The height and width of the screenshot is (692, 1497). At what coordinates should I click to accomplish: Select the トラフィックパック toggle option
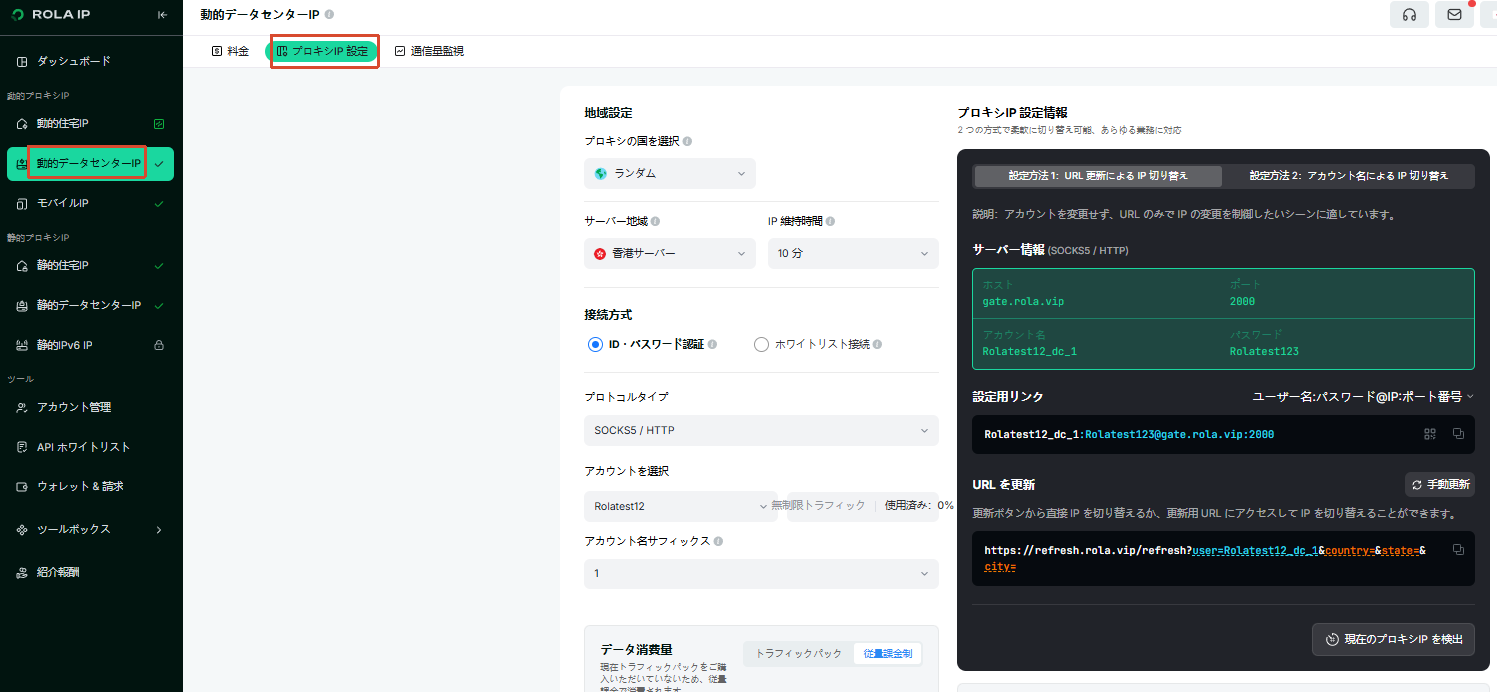pos(799,653)
